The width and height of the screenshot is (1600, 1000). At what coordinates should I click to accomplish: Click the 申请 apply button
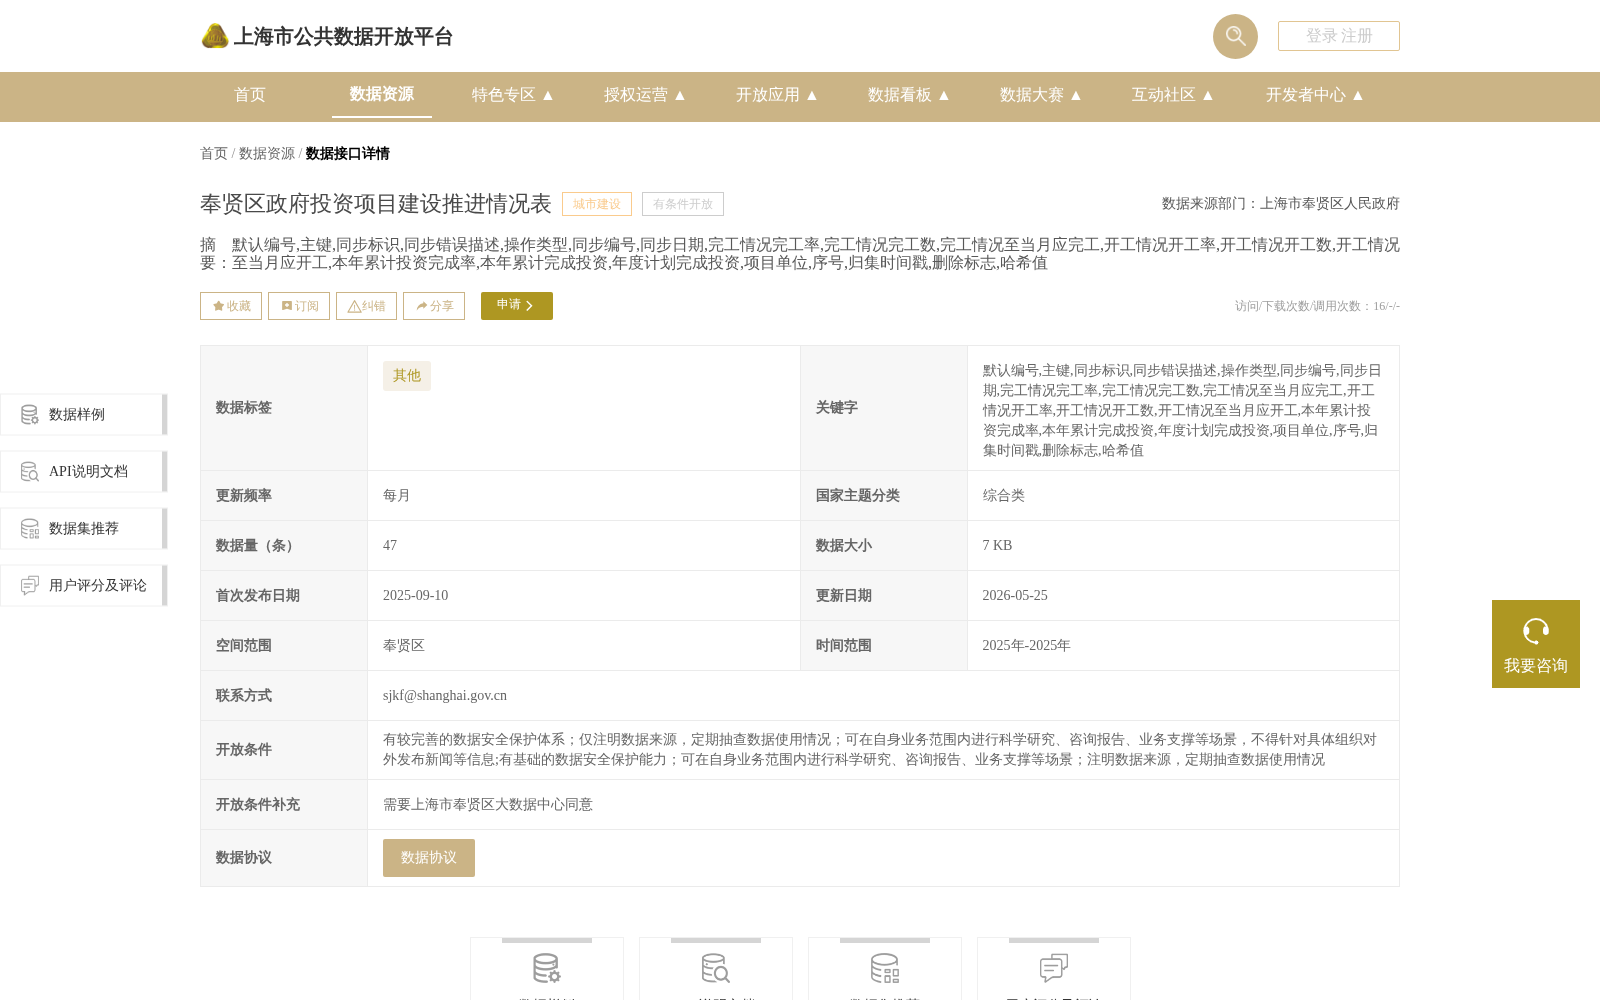[x=517, y=306]
